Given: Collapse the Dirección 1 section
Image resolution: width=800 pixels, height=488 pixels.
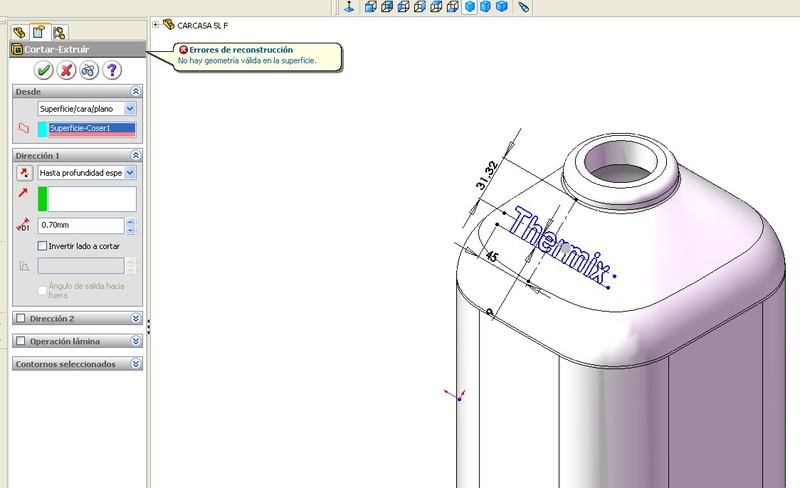Looking at the screenshot, I should point(135,155).
